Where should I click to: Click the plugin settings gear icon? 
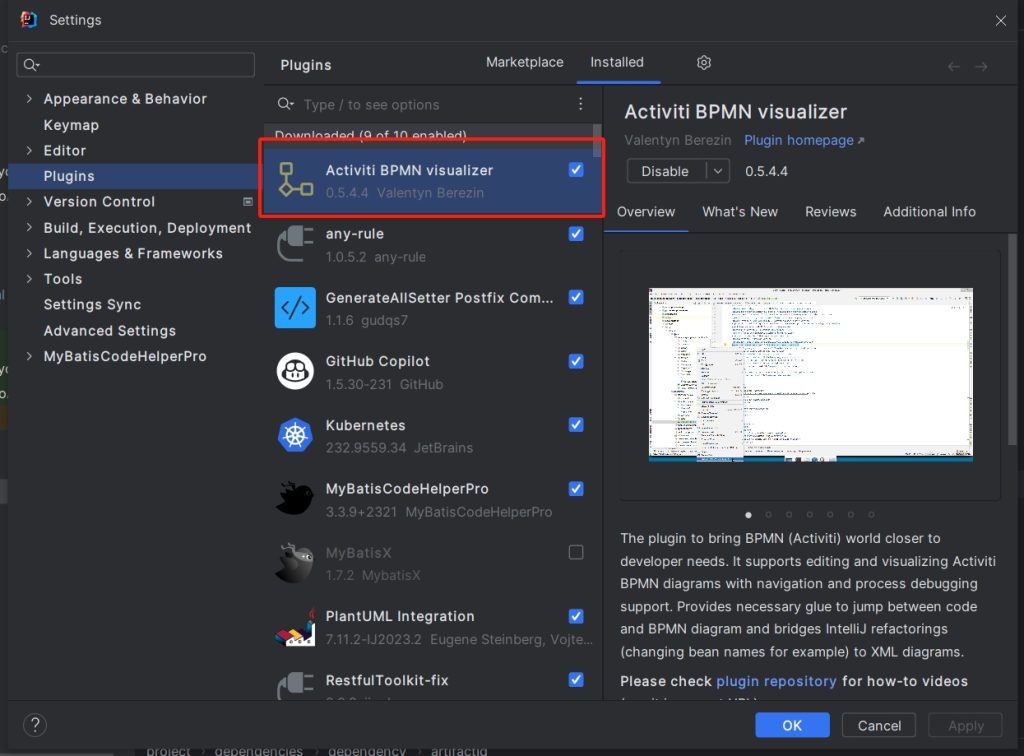tap(703, 63)
